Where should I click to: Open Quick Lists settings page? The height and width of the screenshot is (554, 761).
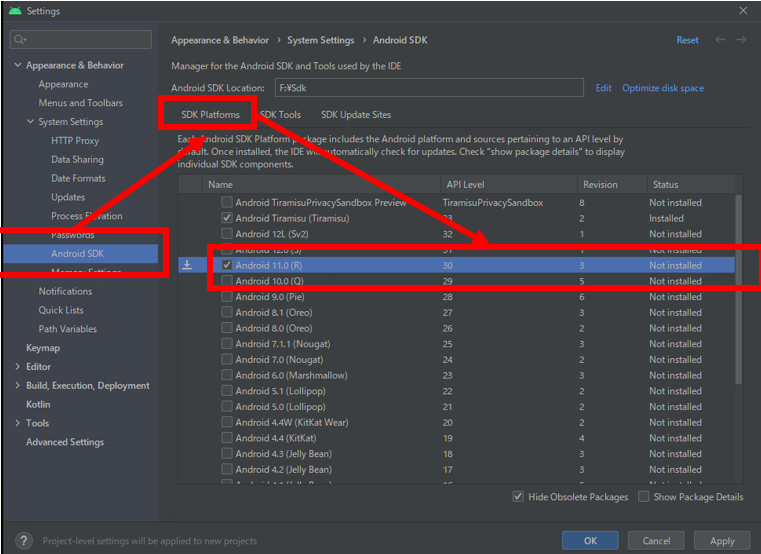pos(61,310)
